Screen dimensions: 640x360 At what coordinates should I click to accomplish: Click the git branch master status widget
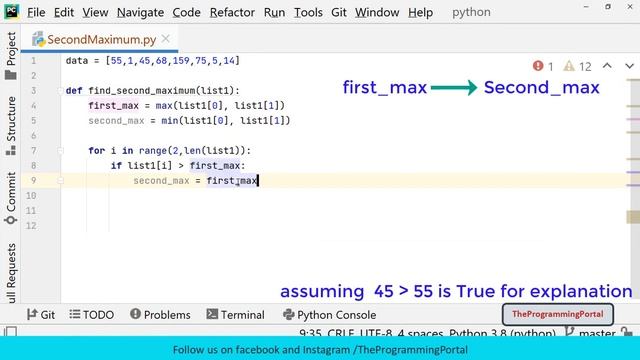[x=591, y=332]
